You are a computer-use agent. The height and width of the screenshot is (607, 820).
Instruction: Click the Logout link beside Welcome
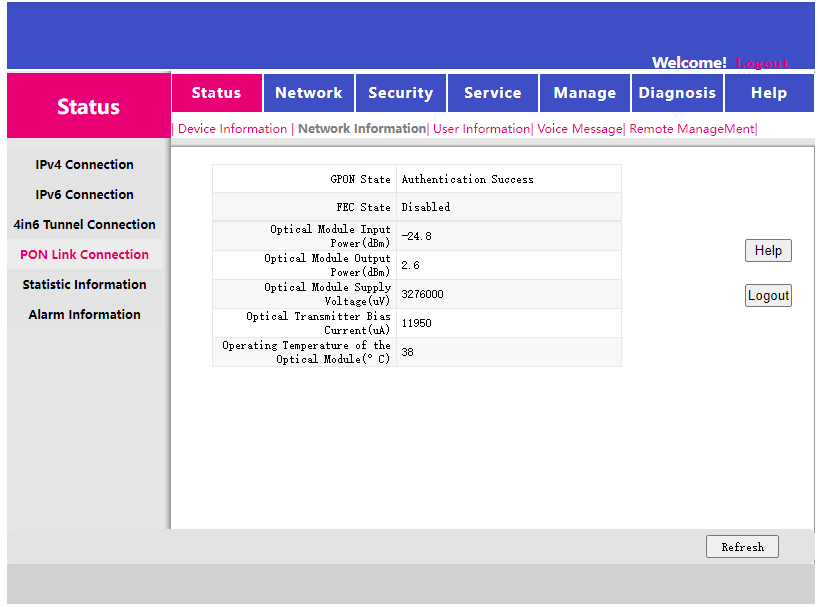[x=762, y=63]
